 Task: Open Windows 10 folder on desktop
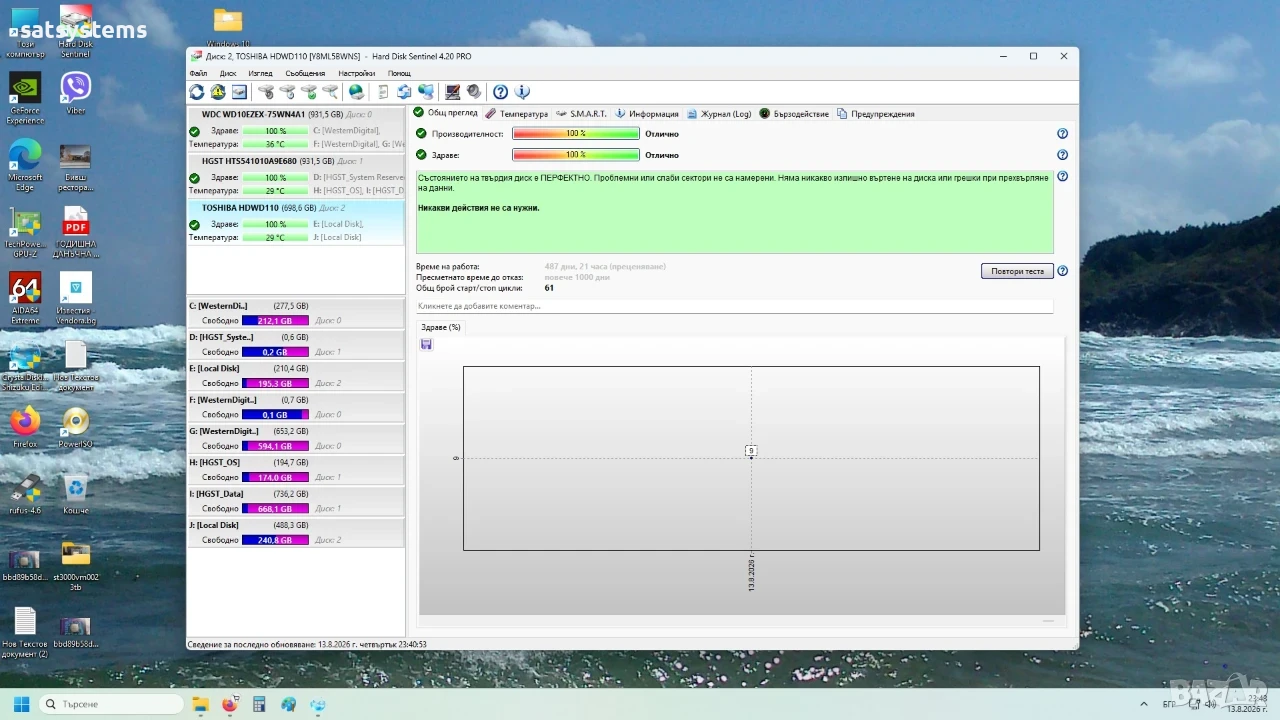pyautogui.click(x=228, y=28)
